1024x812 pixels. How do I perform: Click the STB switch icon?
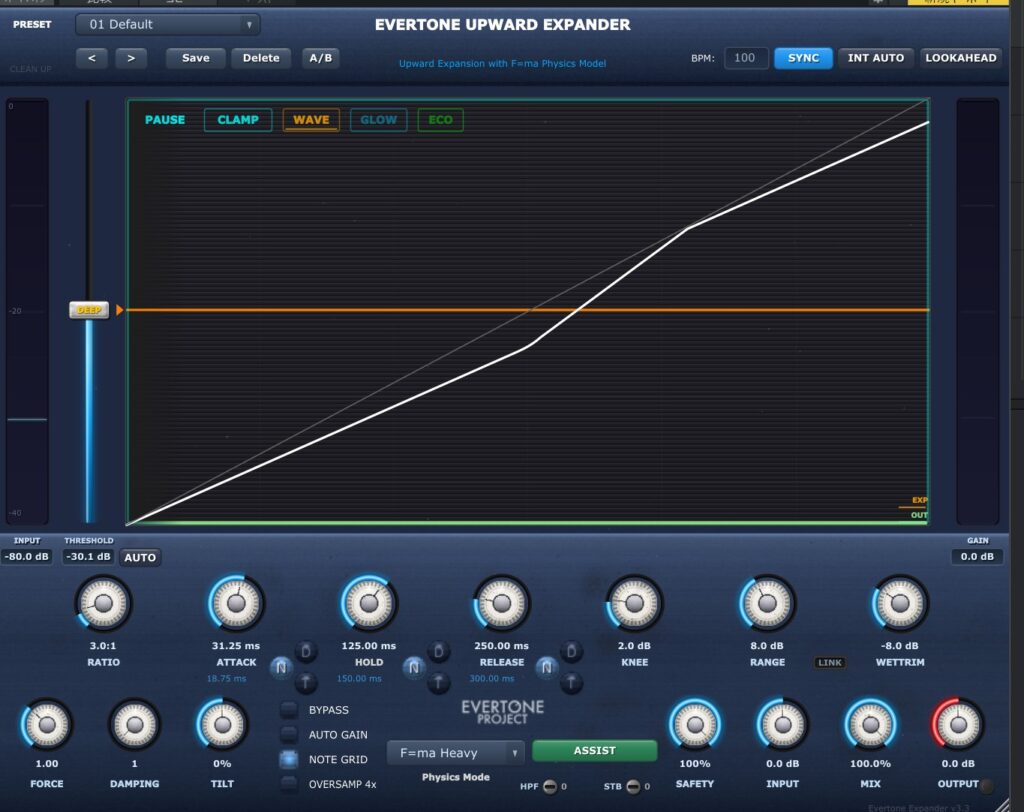point(632,786)
